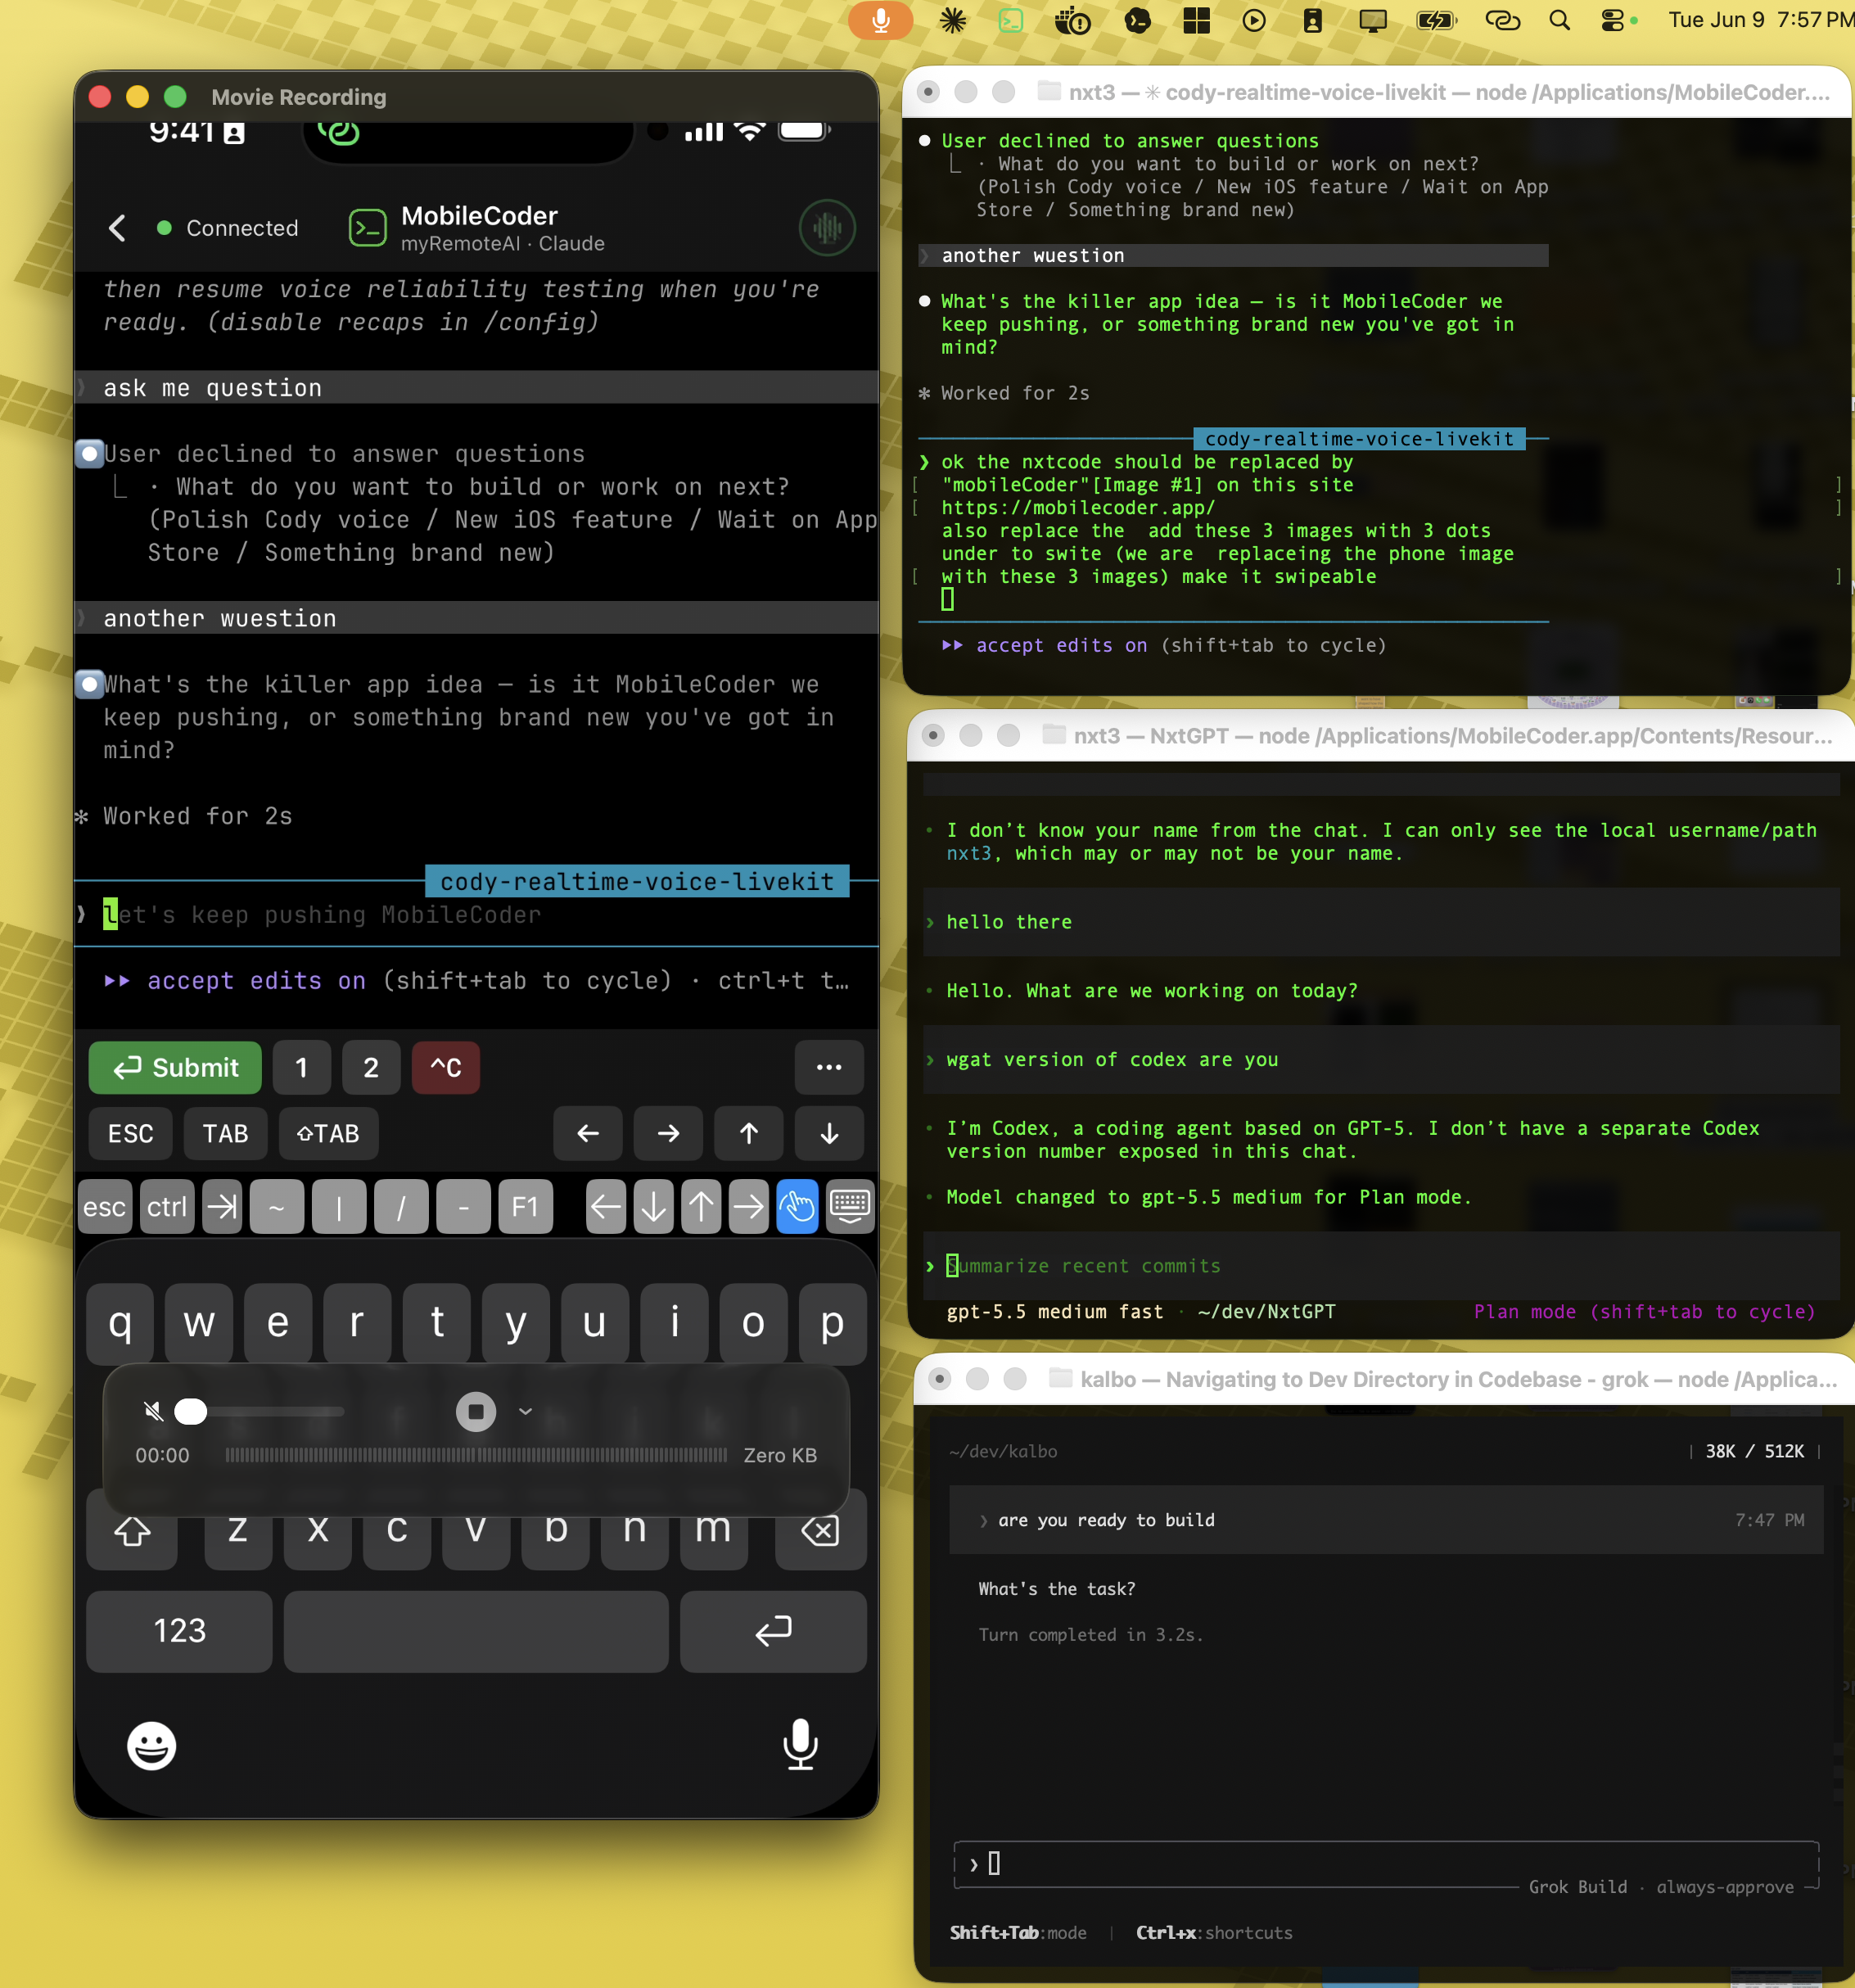Click the another wuestion prompt chevron on phone

(x=82, y=618)
